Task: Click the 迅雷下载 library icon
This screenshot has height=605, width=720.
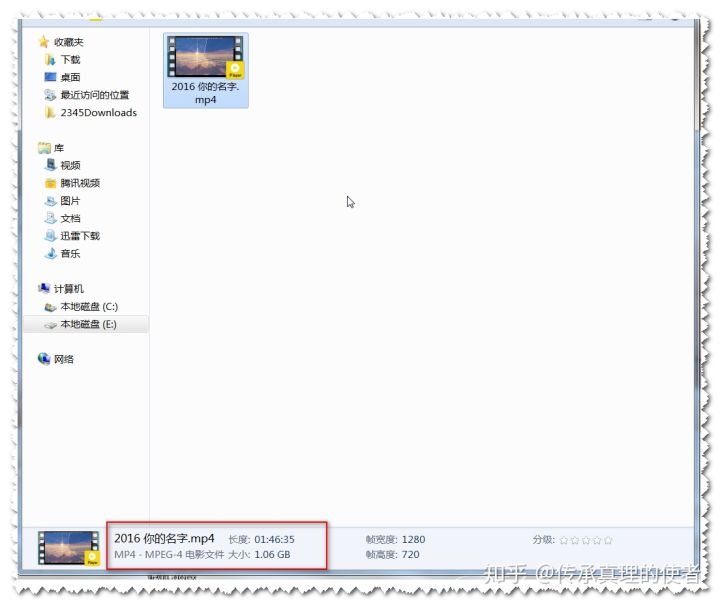Action: click(x=50, y=236)
